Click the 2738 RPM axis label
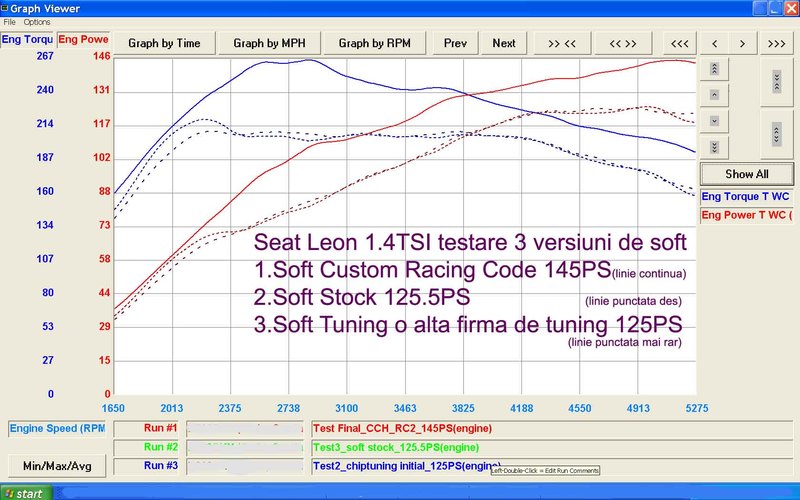 (288, 409)
